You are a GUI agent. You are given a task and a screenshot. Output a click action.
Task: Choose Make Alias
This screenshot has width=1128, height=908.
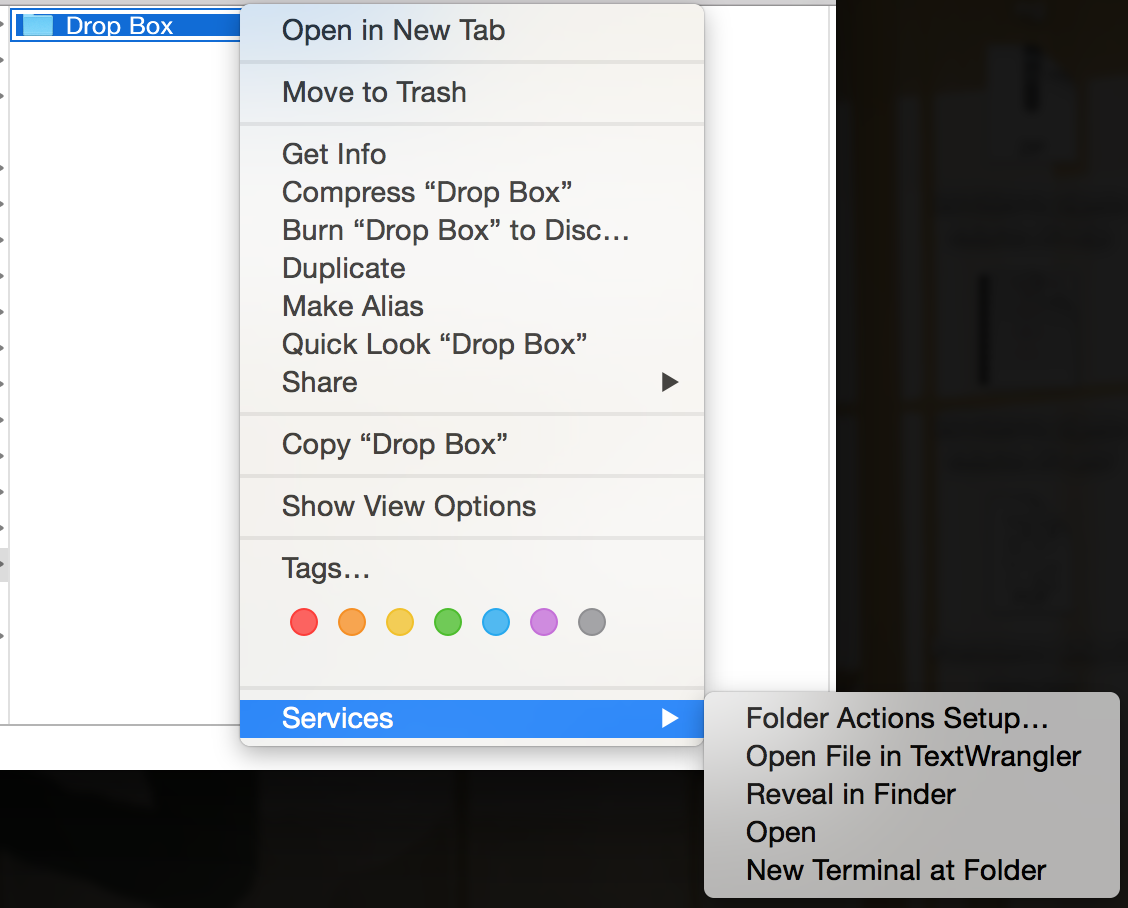(x=352, y=307)
